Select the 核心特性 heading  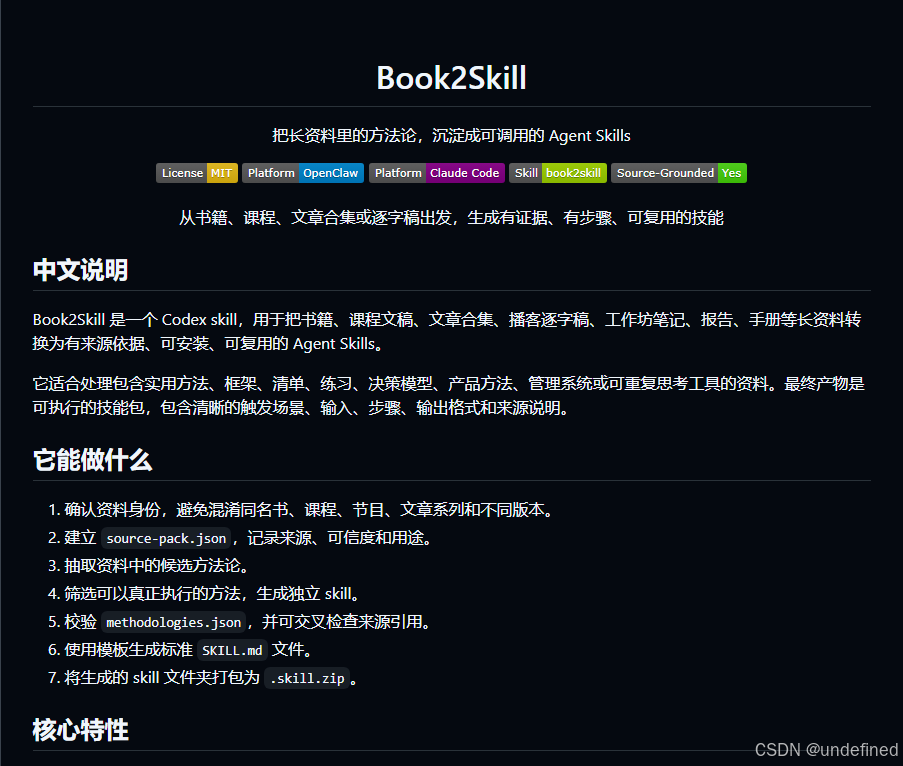(81, 730)
